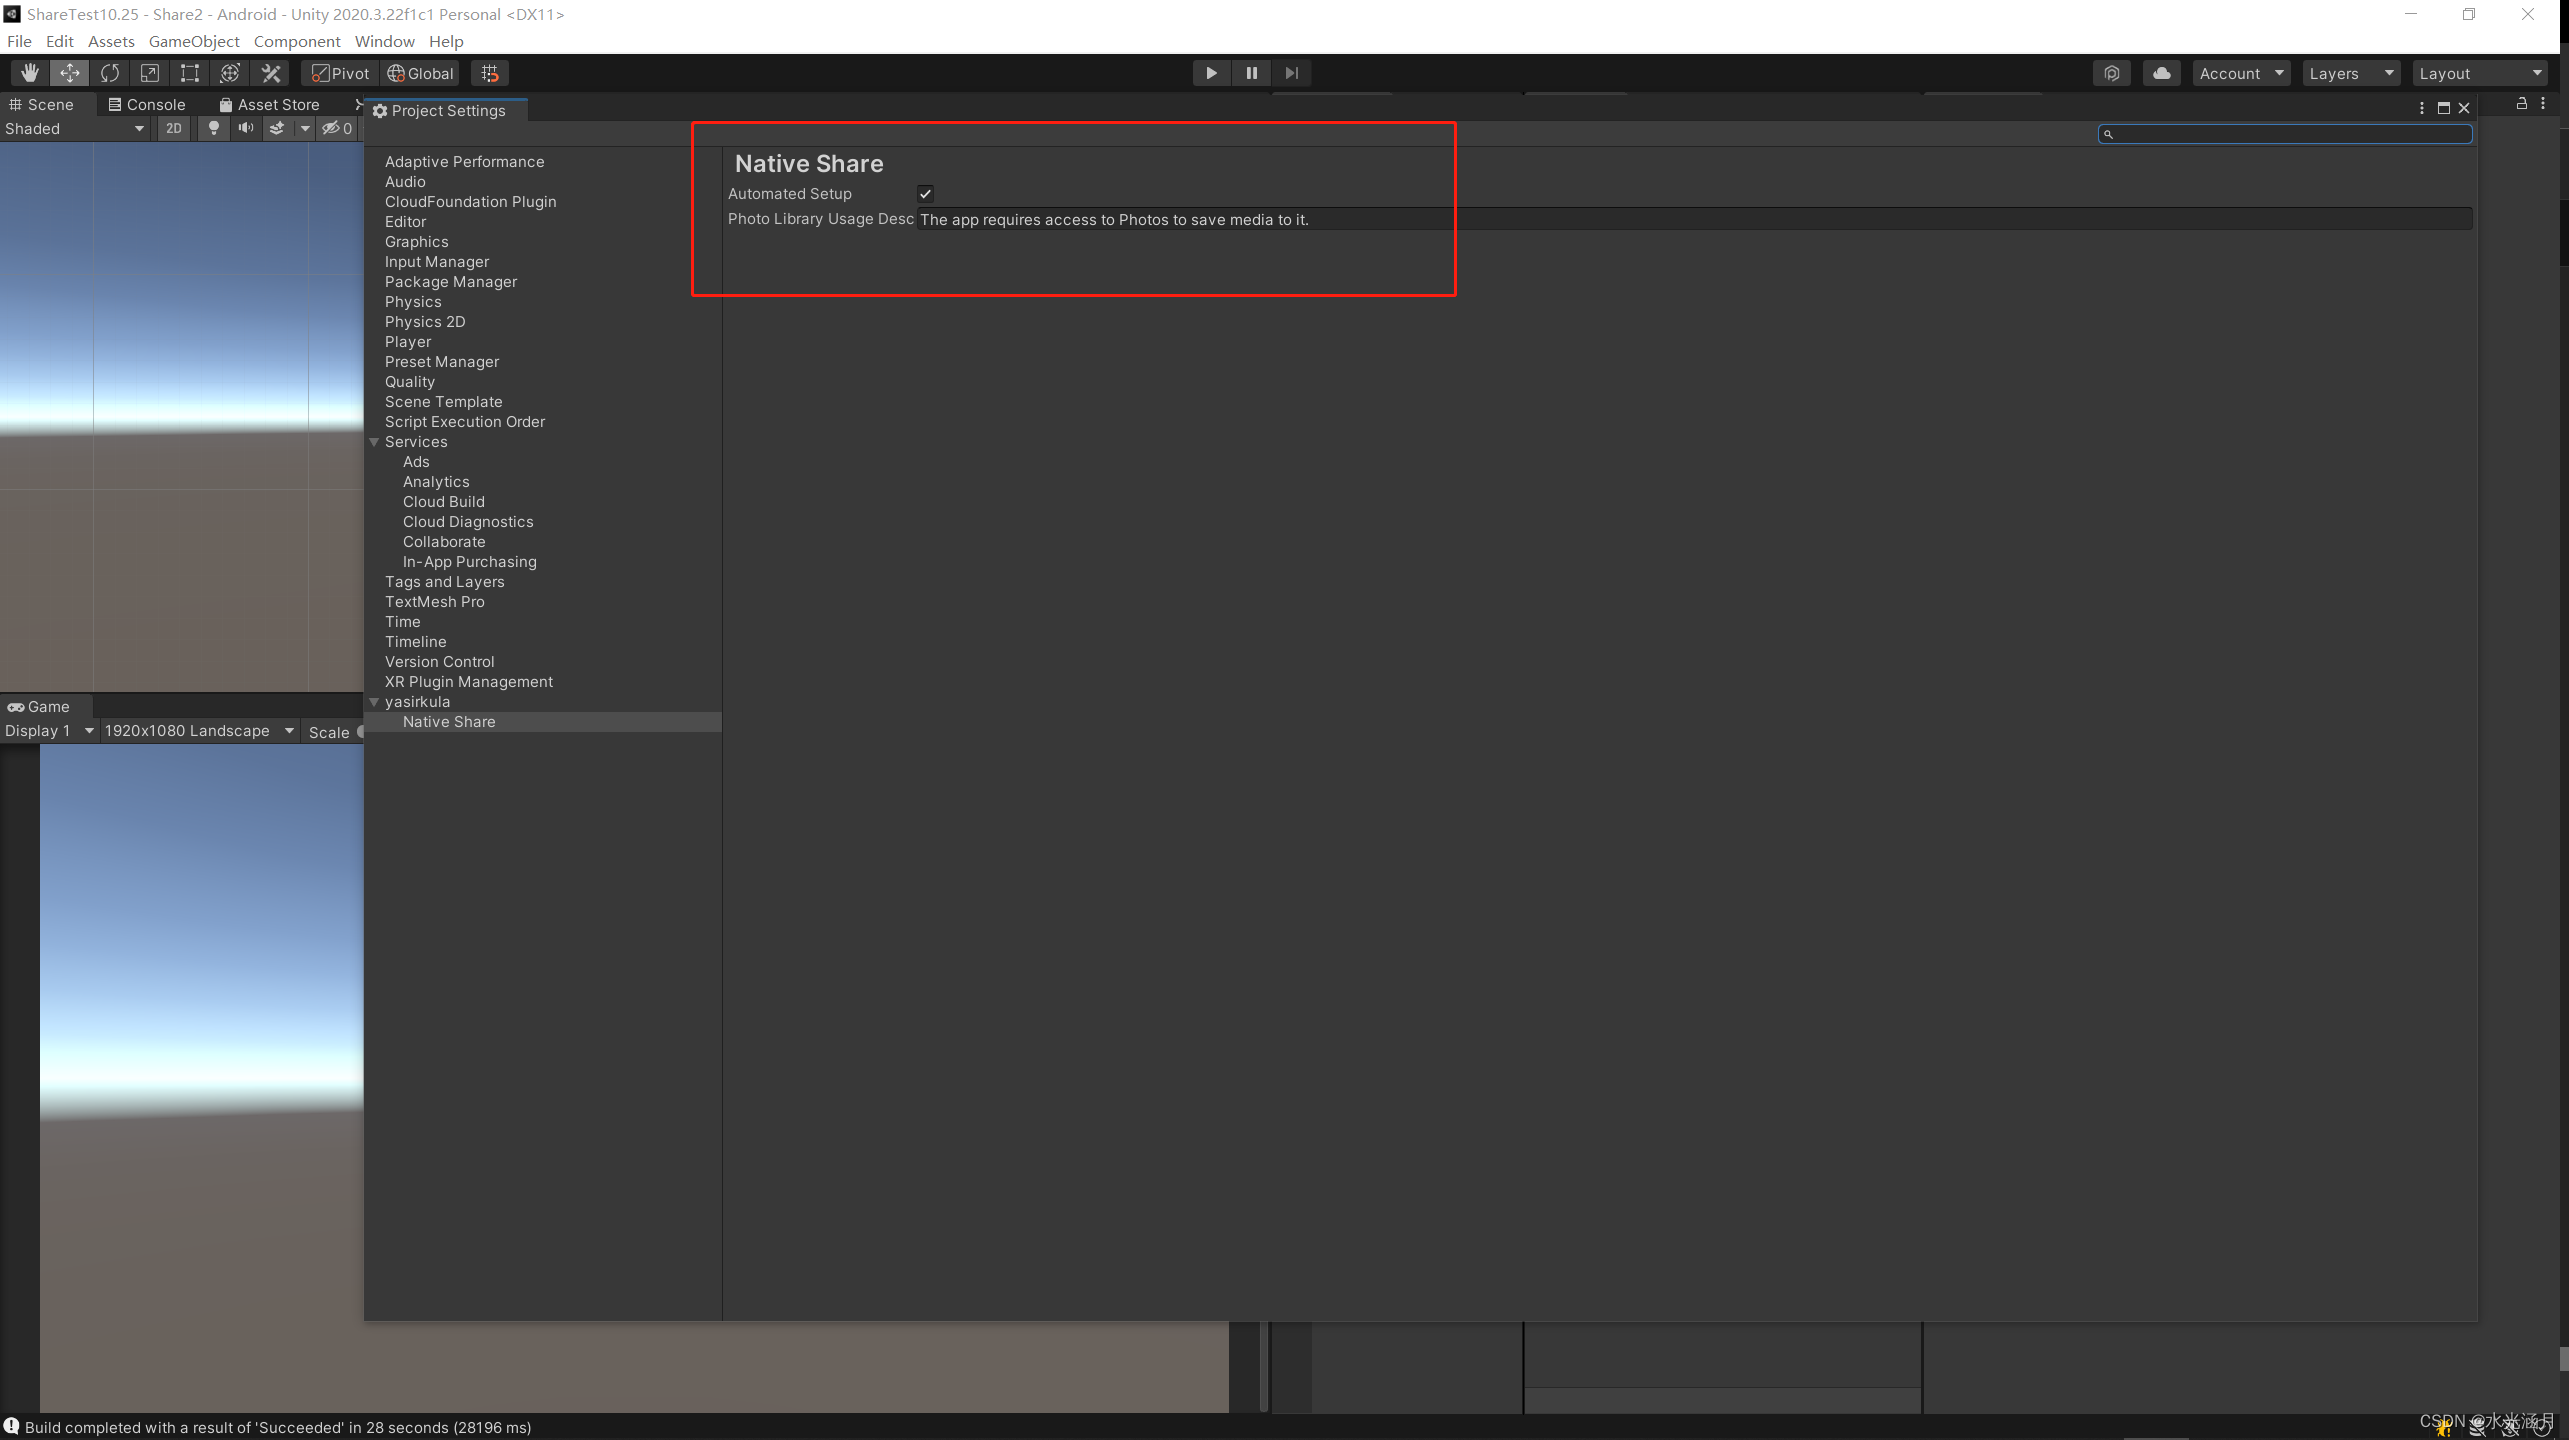
Task: Pause the game playback
Action: [1251, 73]
